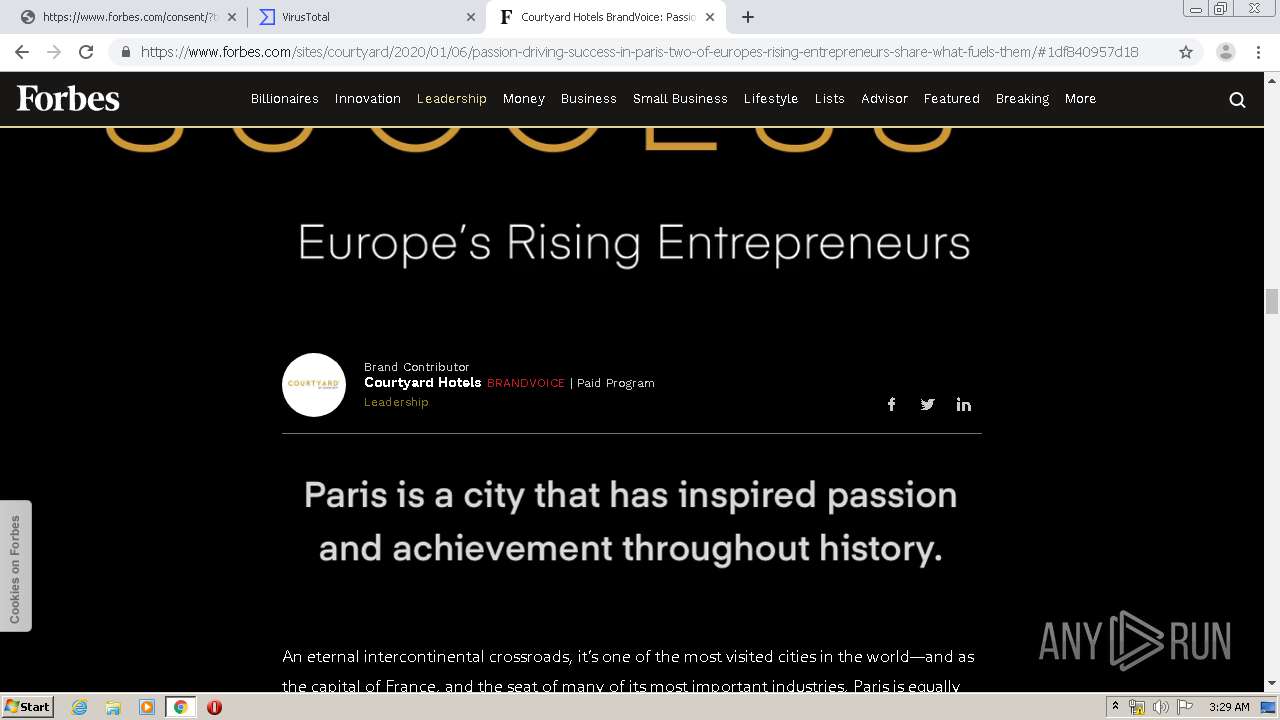Open the Lifestyle menu
Viewport: 1280px width, 720px height.
[771, 99]
